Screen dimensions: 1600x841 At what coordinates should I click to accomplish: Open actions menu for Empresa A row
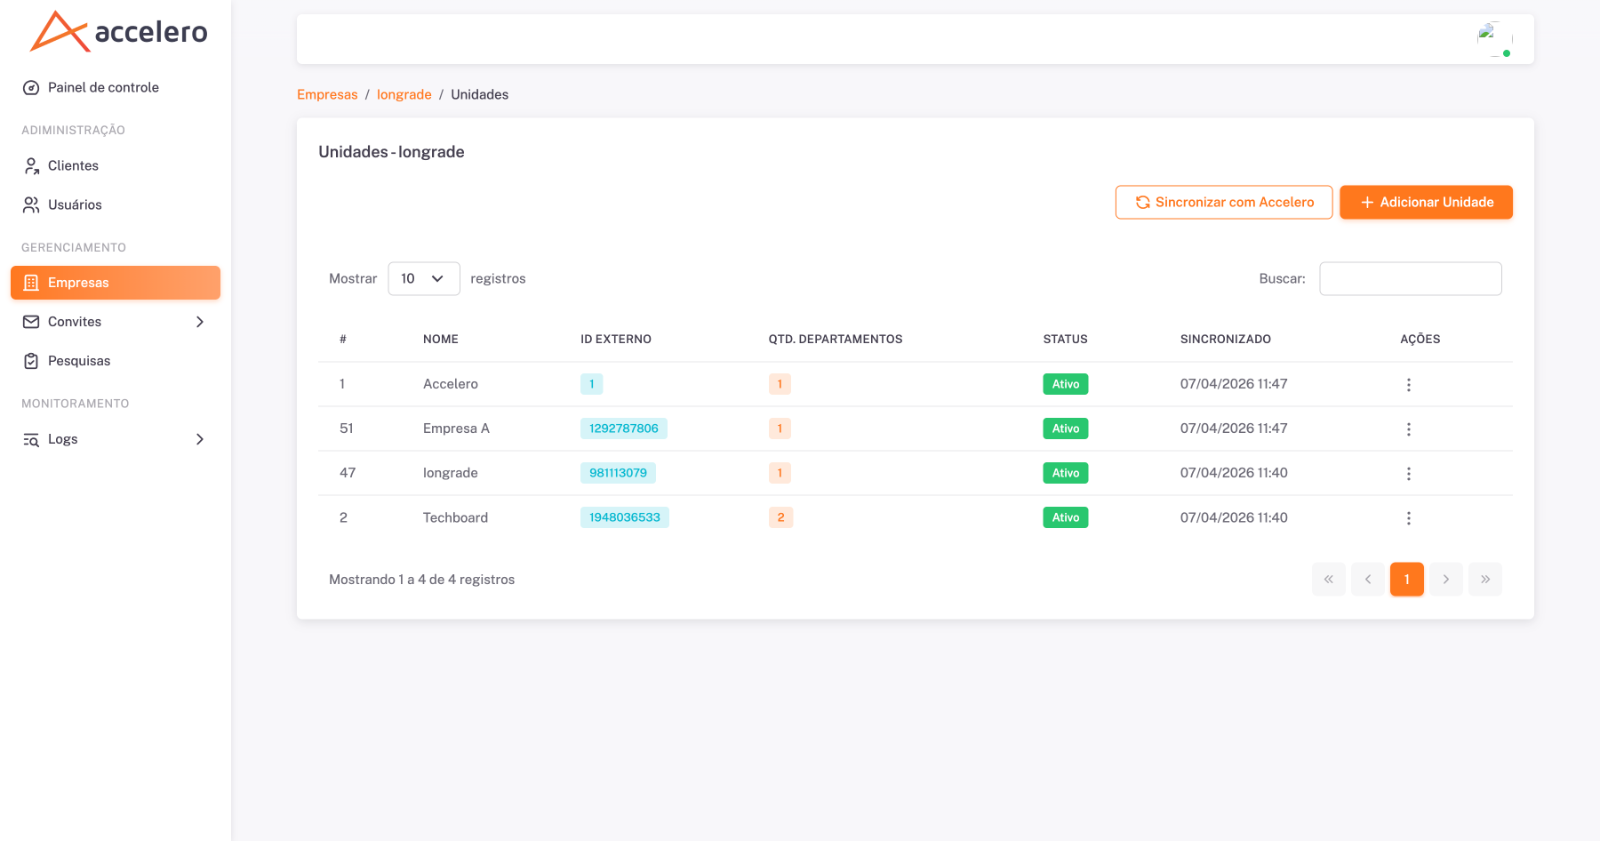click(x=1408, y=429)
